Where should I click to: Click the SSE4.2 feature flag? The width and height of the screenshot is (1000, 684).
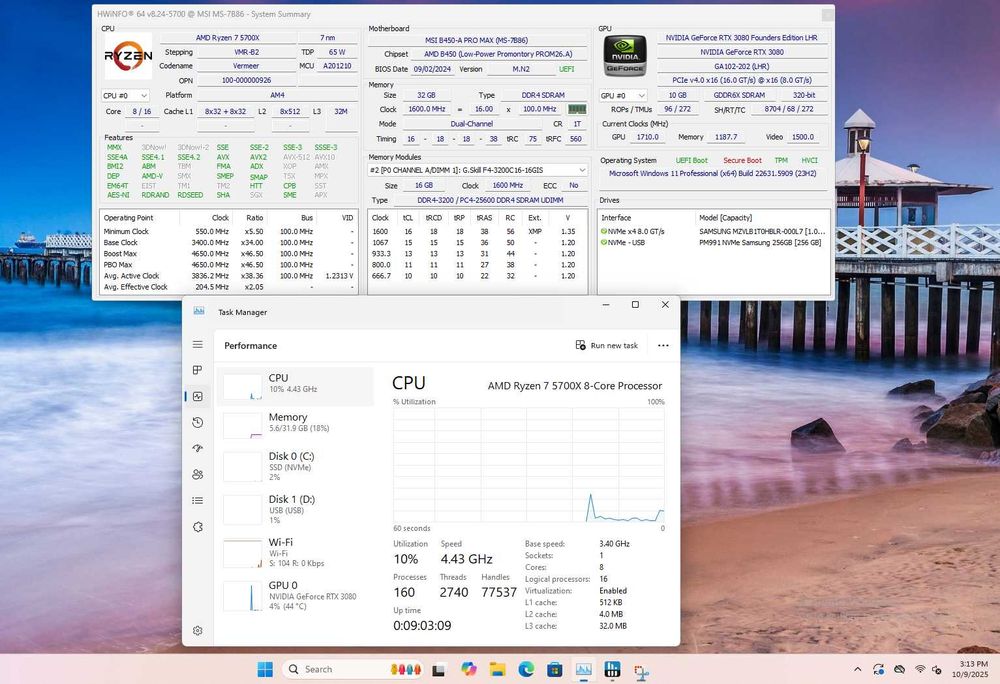point(188,157)
